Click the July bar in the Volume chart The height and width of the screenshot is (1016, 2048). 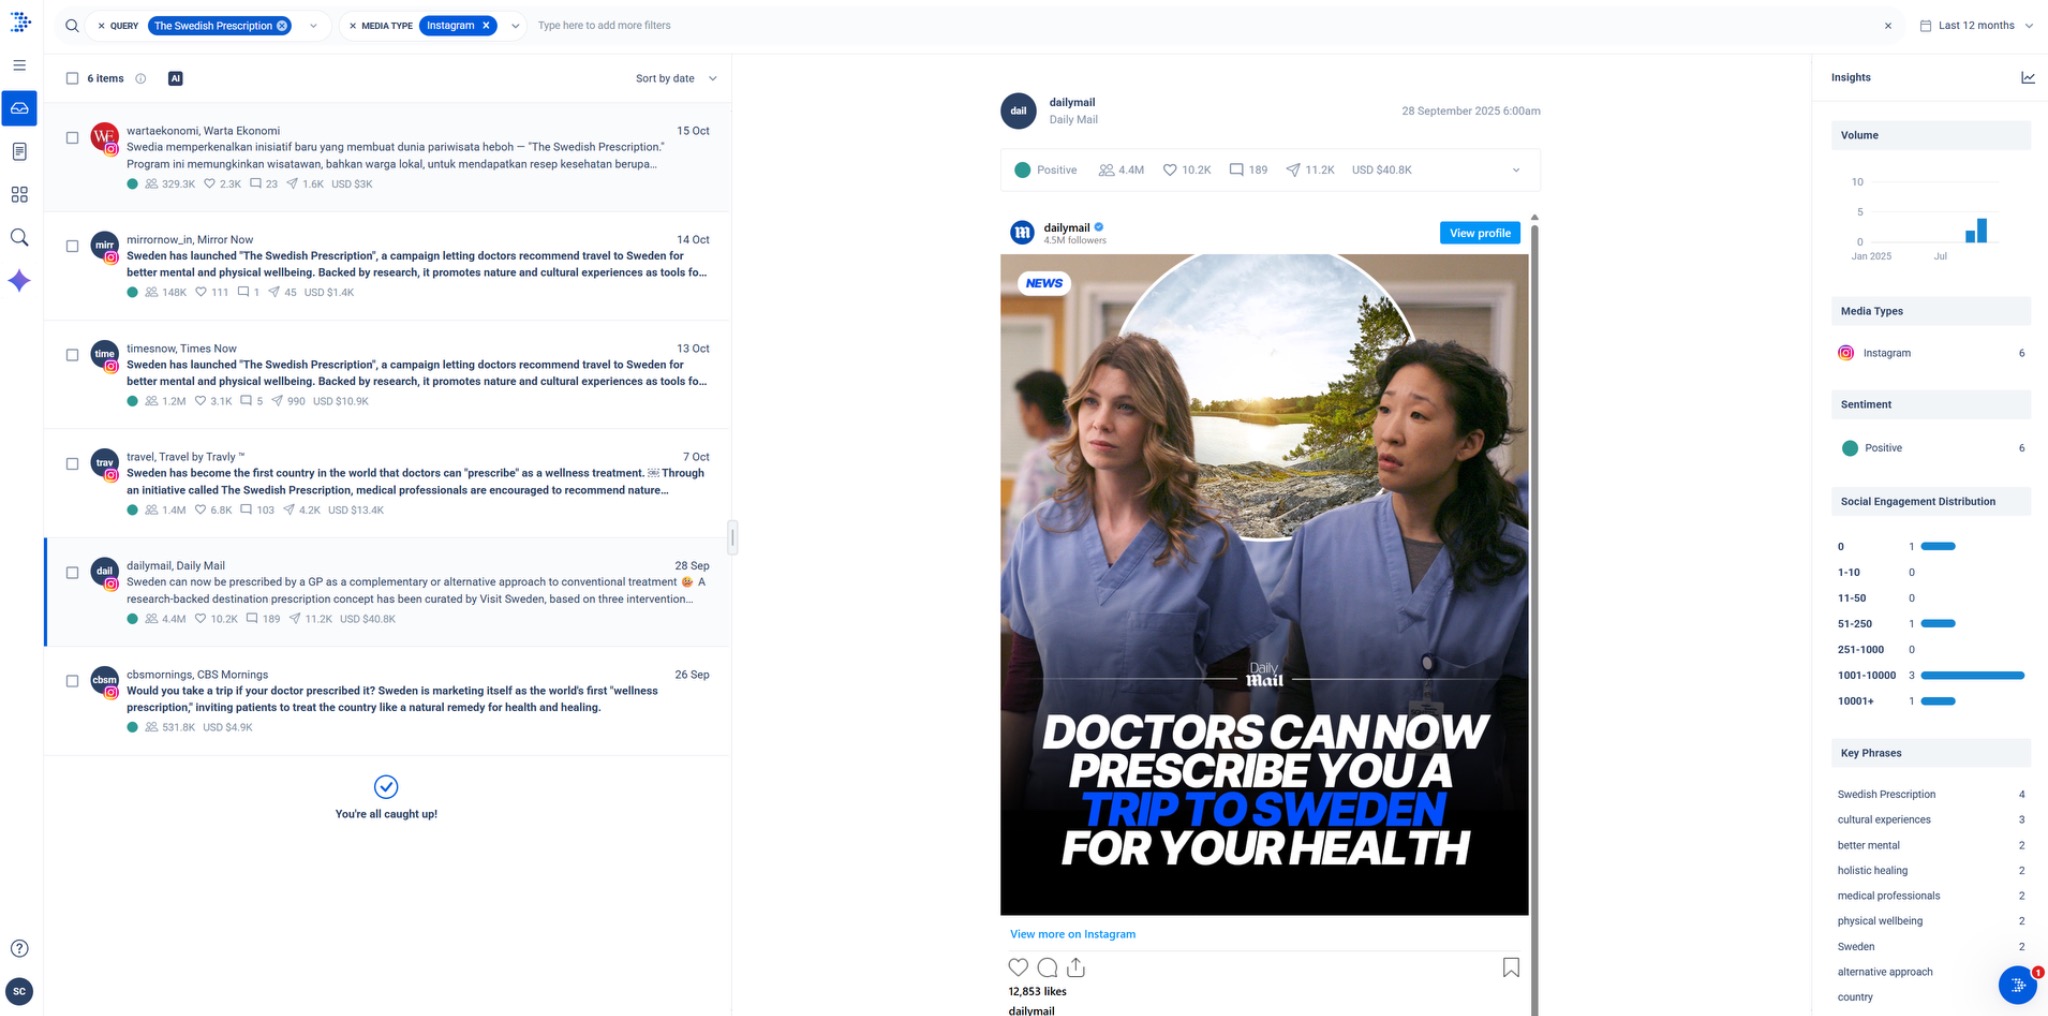tap(1983, 232)
